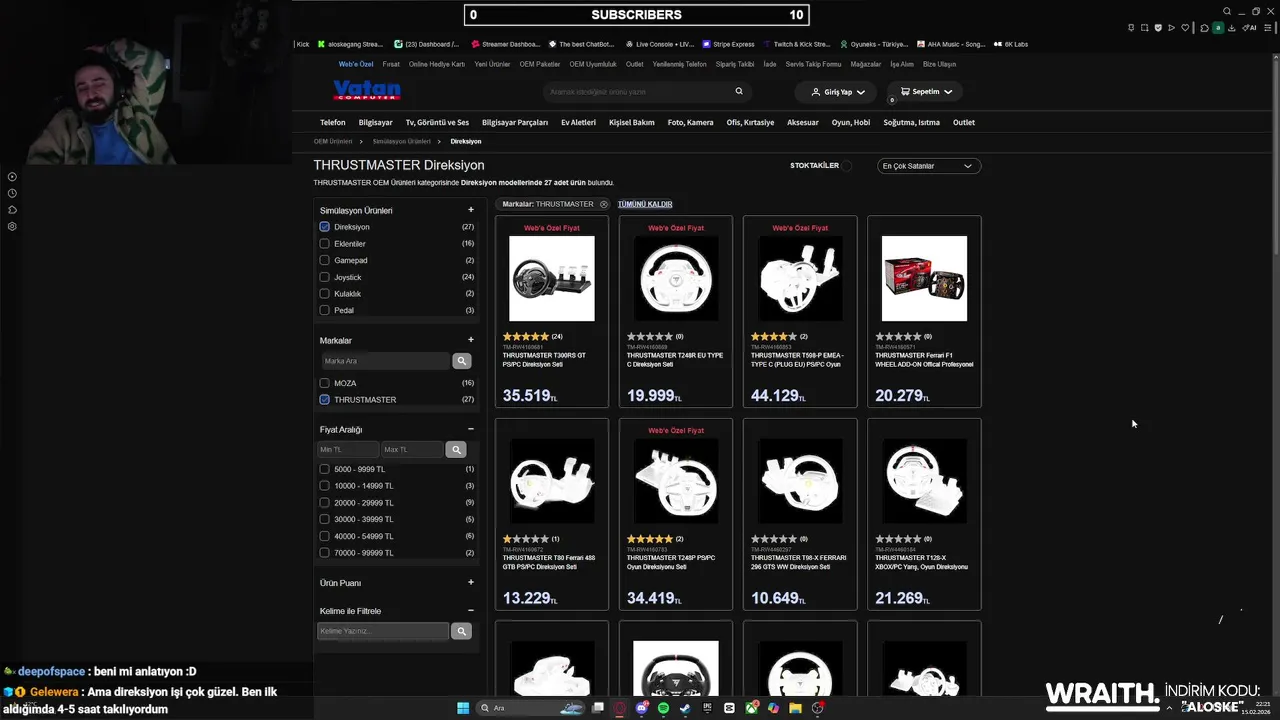Check the Kulaklık category checkbox
The image size is (1280, 720).
(x=324, y=294)
